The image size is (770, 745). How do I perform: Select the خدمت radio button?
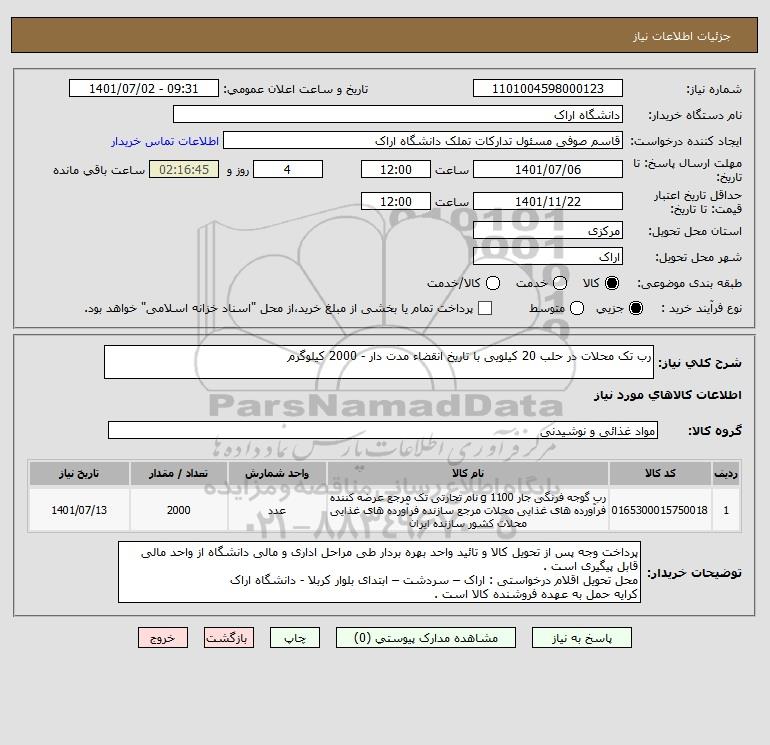(560, 283)
